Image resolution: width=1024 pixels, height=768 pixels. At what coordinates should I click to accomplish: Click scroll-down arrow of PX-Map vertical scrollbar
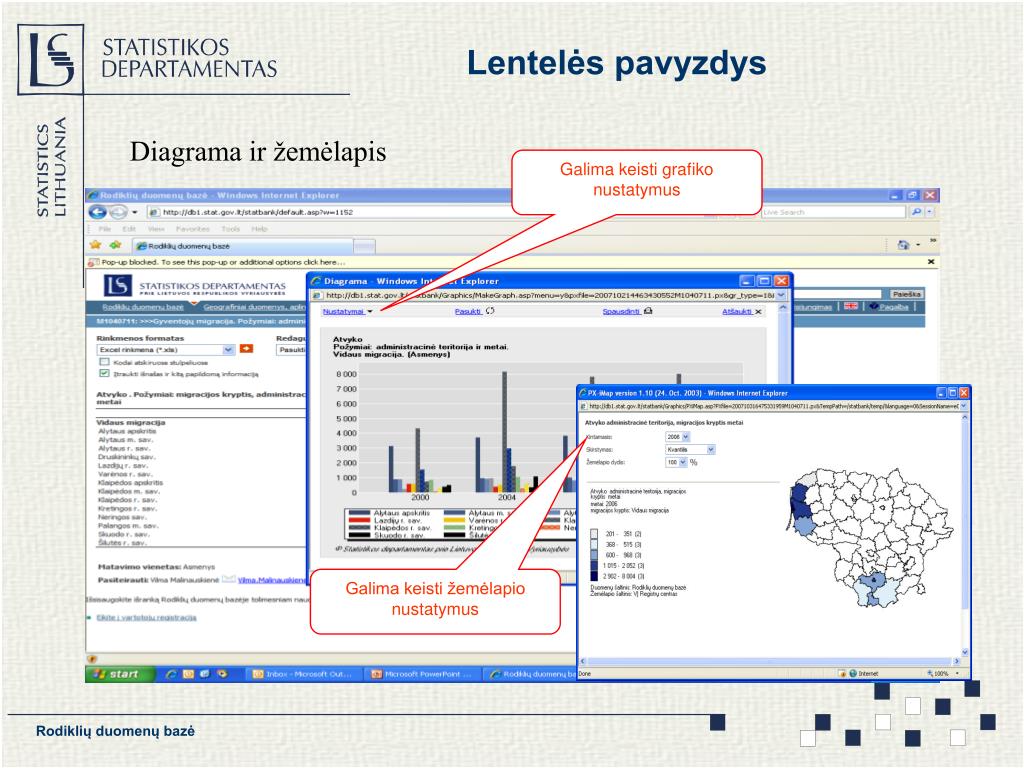pos(965,652)
